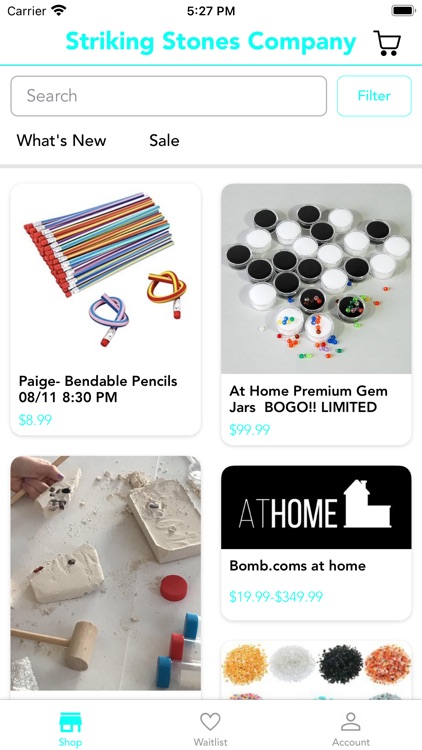
Task: Tap the battery status icon
Action: tap(403, 11)
